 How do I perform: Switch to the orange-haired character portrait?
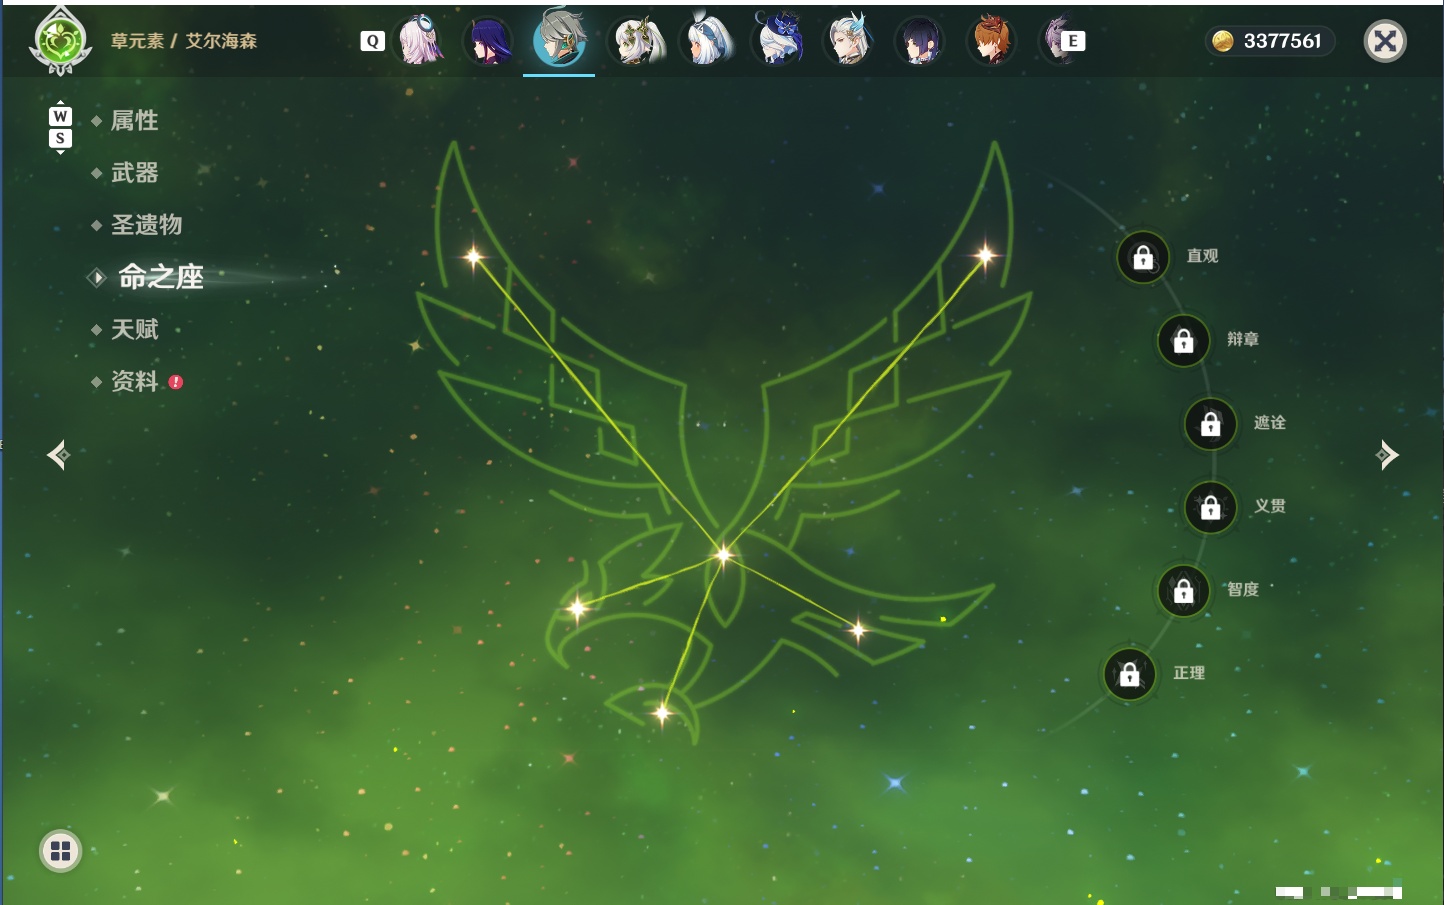tap(990, 41)
